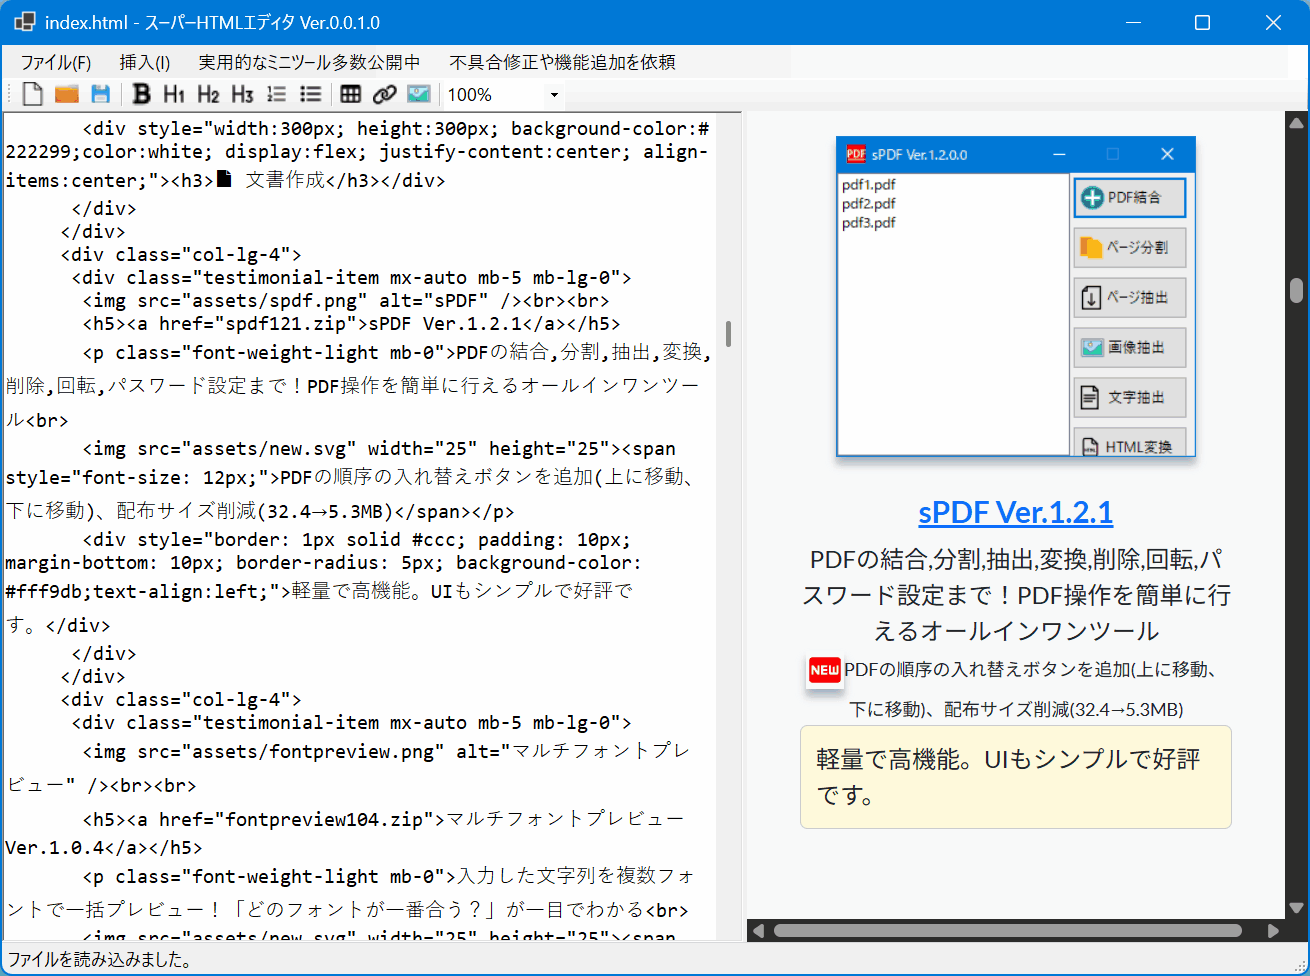Screen dimensions: 1310x976
Task: Insert a table
Action: 350,95
